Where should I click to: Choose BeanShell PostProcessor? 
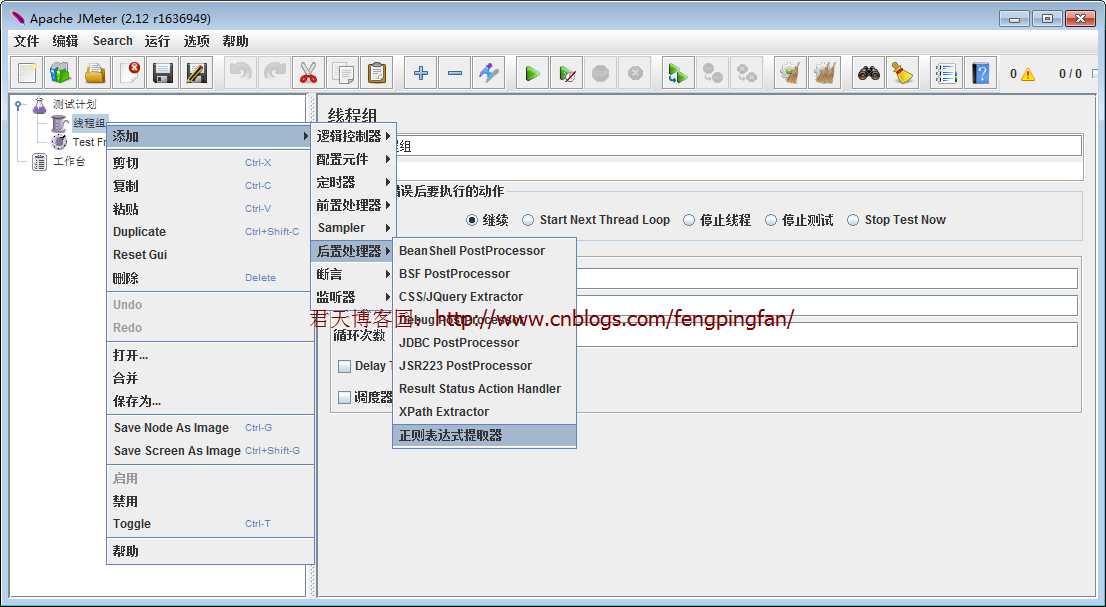[485, 251]
